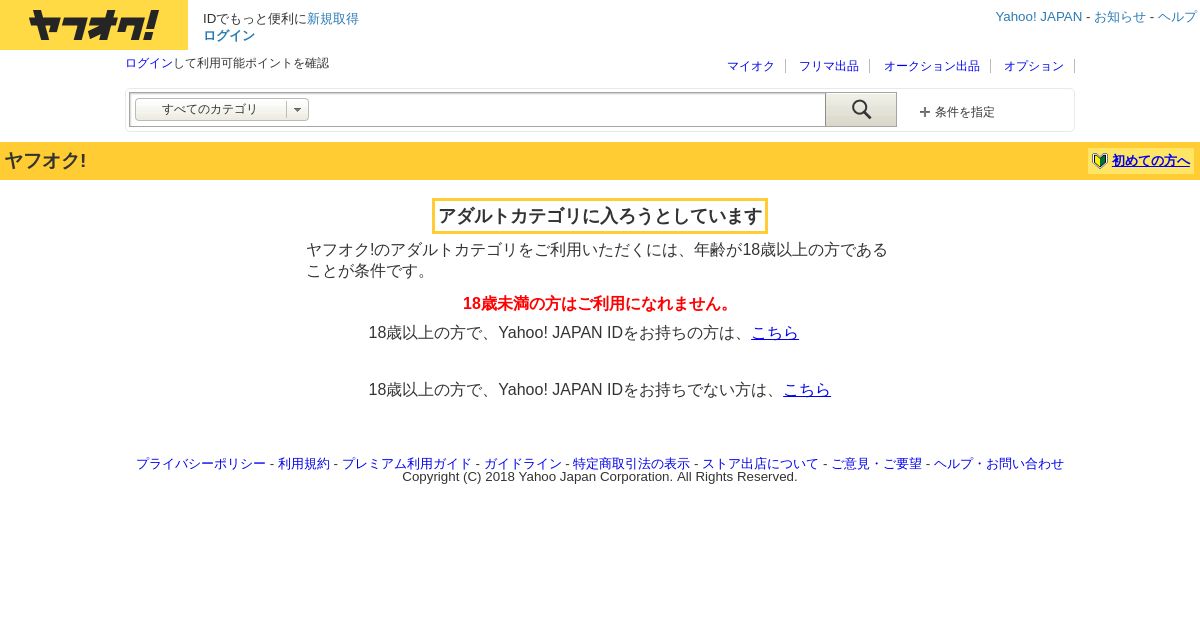Viewport: 1200px width, 630px height.
Task: Open the ヘルプ link at top right
Action: tap(1177, 17)
